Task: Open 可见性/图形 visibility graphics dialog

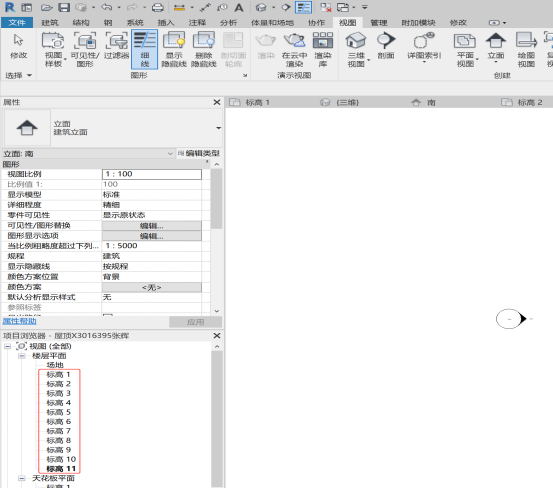Action: [x=85, y=49]
